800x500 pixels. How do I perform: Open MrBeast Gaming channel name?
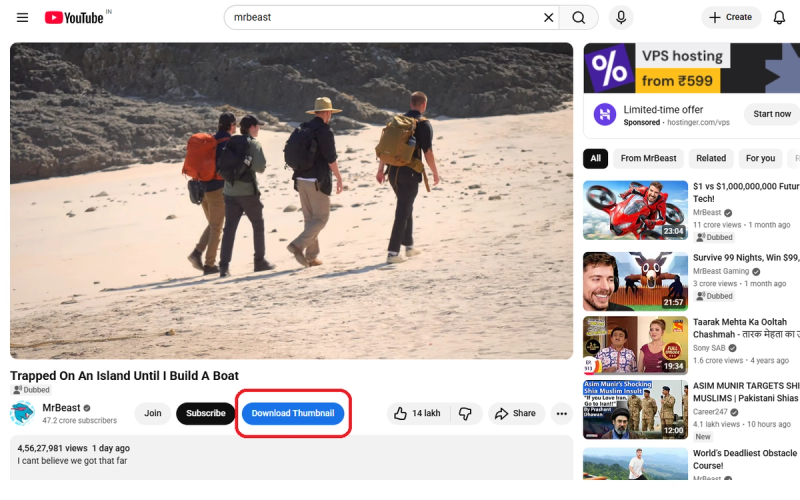coord(721,271)
